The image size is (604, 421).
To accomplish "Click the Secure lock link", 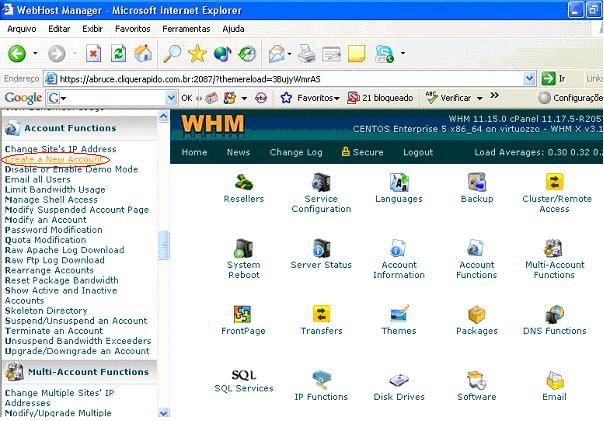I will tap(362, 152).
